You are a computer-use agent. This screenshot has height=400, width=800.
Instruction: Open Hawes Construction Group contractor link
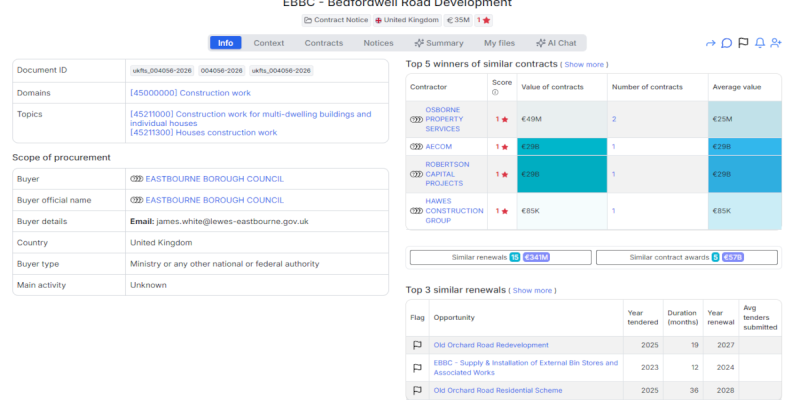454,211
